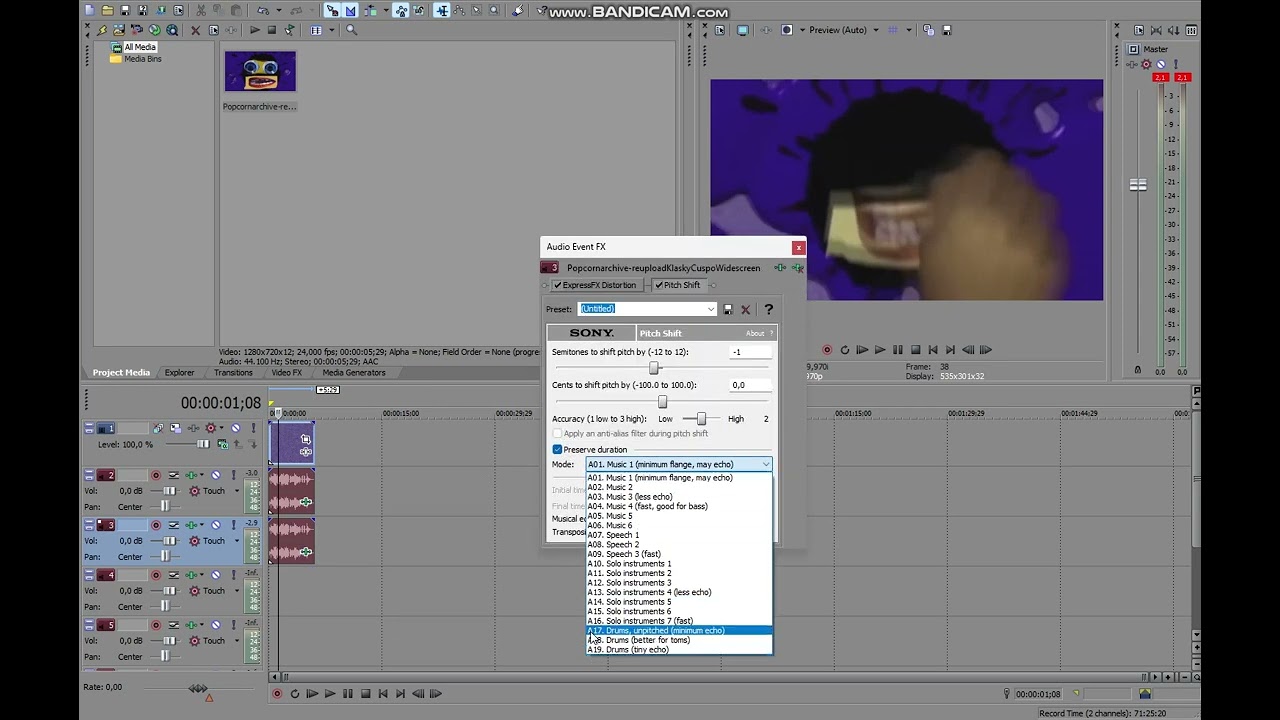Open a project with the folder icon
Screen dimensions: 1280x720
pyautogui.click(x=107, y=10)
